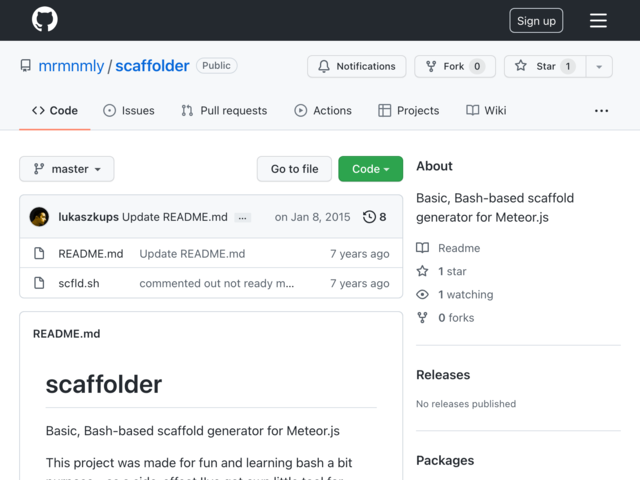Open lukaszkups author link

pyautogui.click(x=89, y=217)
